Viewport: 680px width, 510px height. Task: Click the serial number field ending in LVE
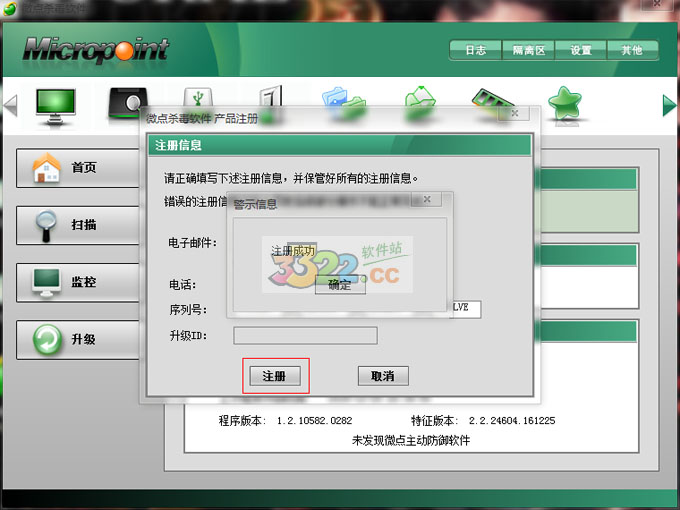pyautogui.click(x=466, y=309)
